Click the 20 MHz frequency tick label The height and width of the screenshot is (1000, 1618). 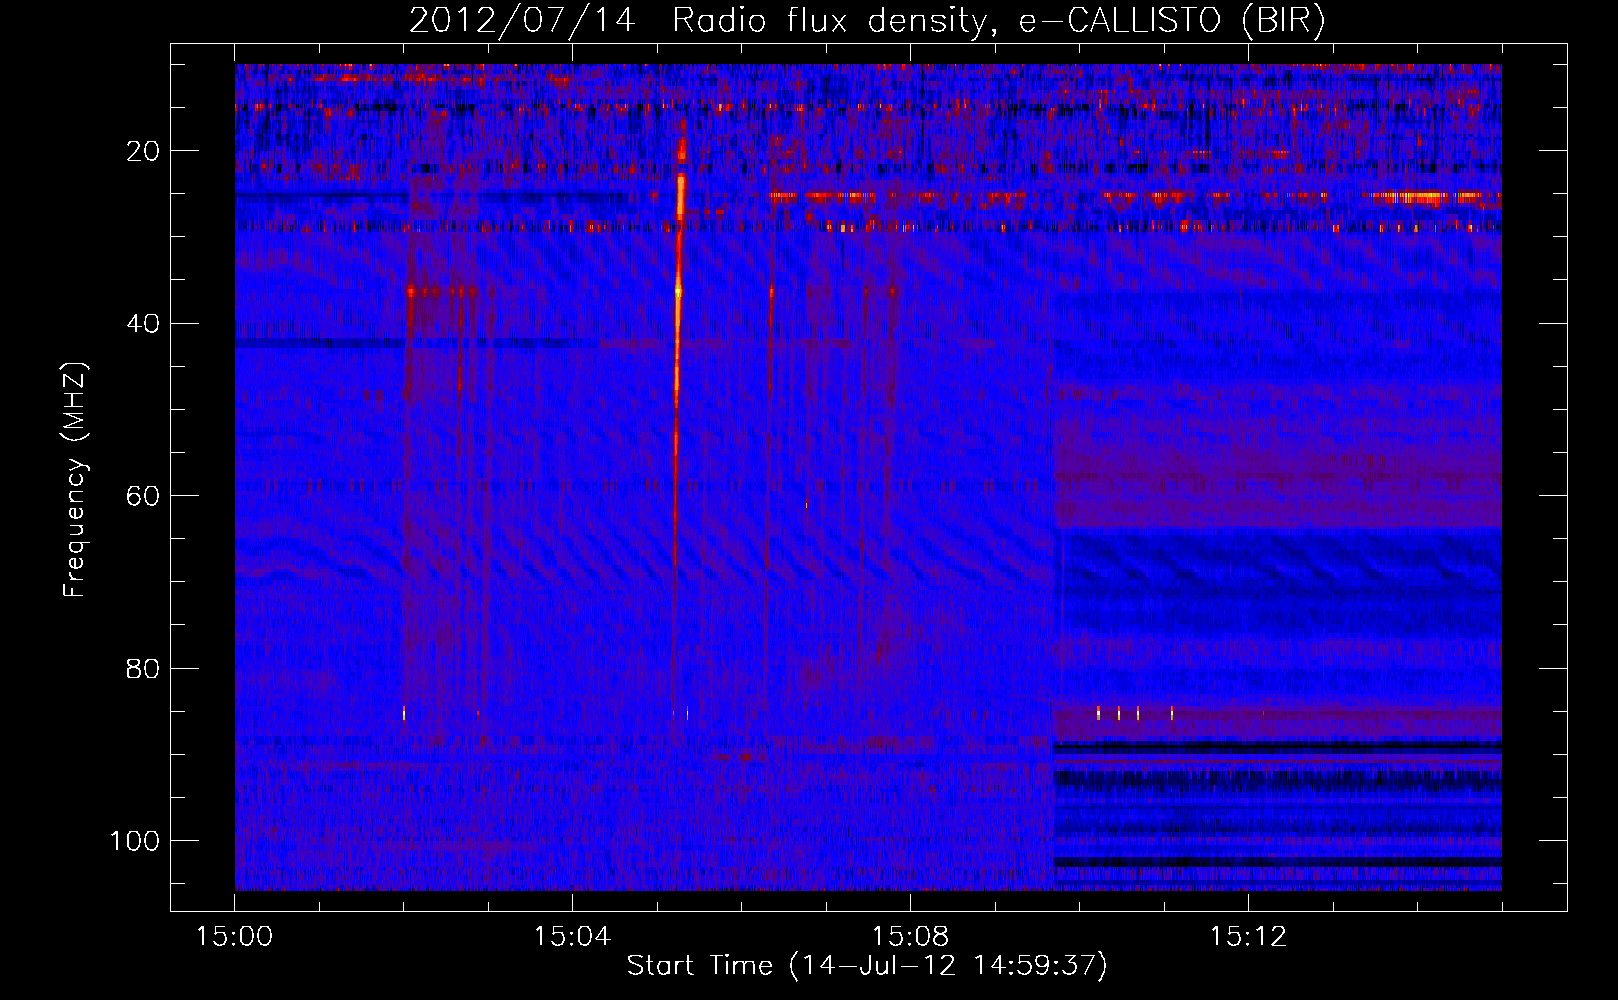coord(144,151)
